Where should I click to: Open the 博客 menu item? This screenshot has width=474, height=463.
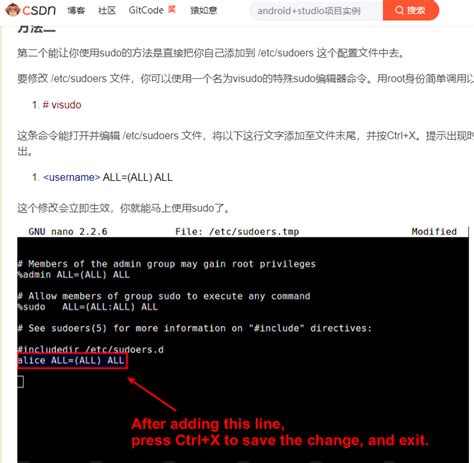coord(76,10)
